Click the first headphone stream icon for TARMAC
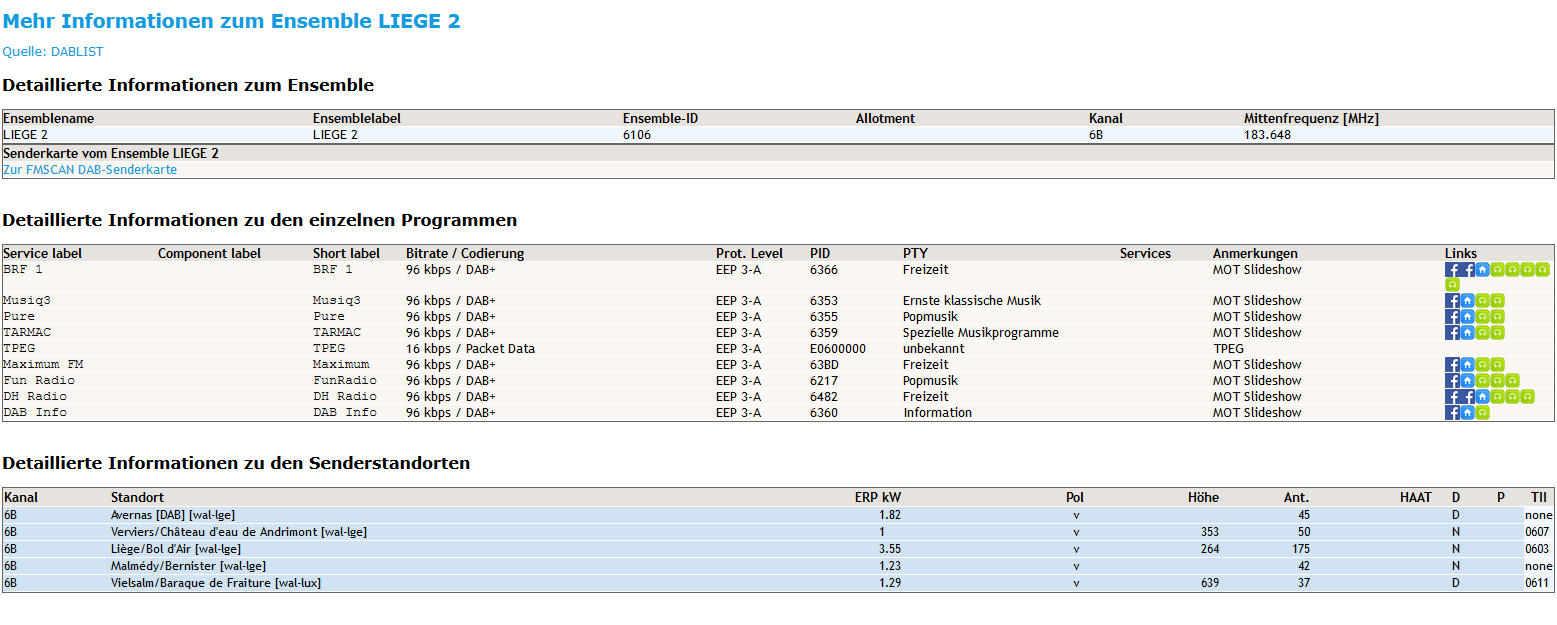 [1482, 333]
